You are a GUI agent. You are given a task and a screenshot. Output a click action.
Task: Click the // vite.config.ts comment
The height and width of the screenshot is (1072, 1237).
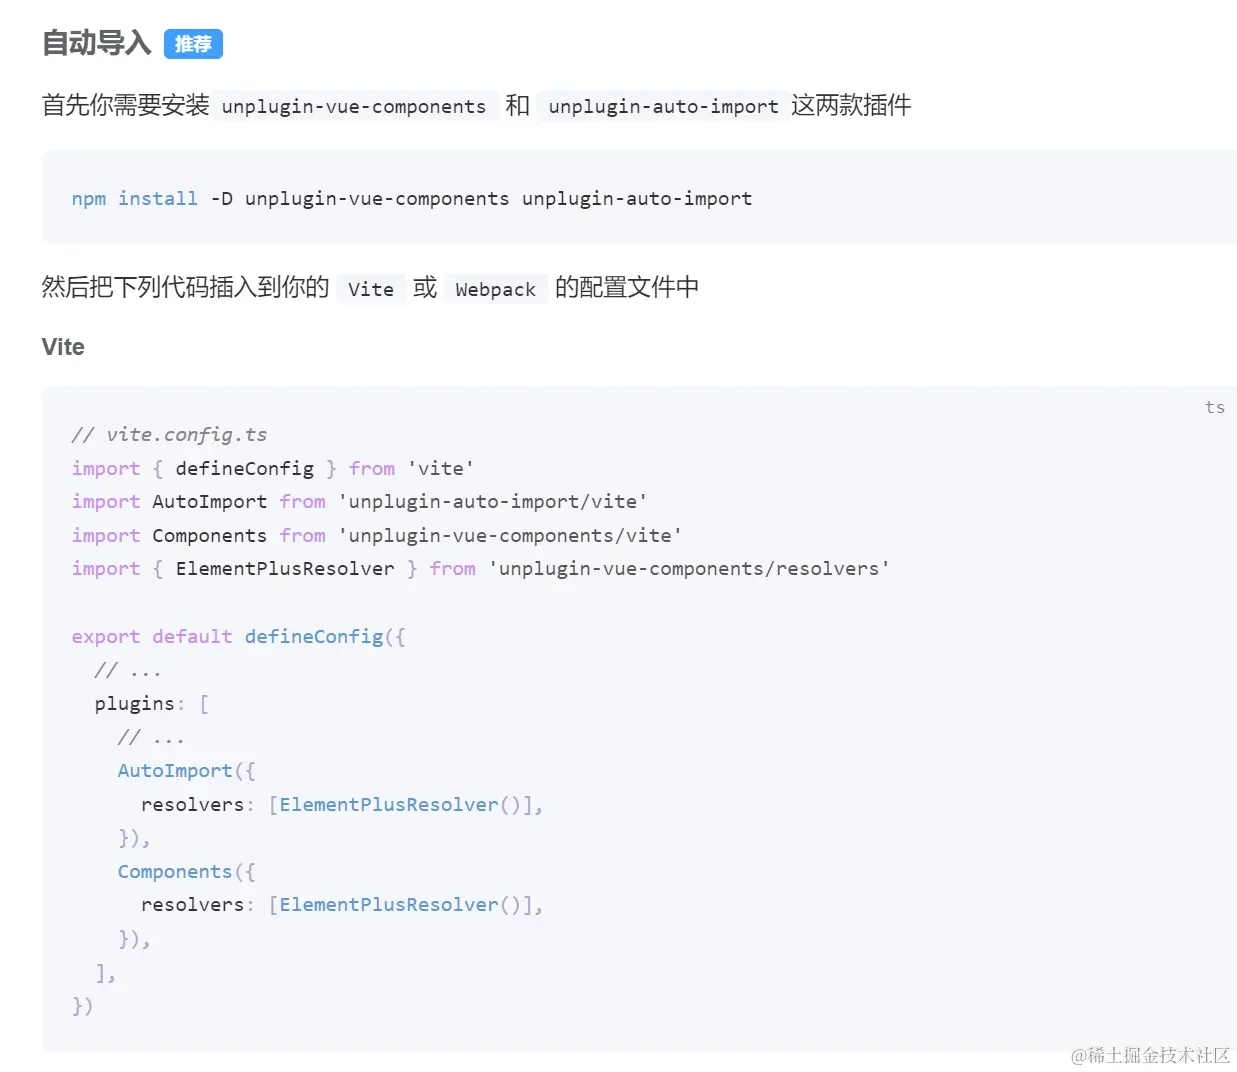click(169, 434)
